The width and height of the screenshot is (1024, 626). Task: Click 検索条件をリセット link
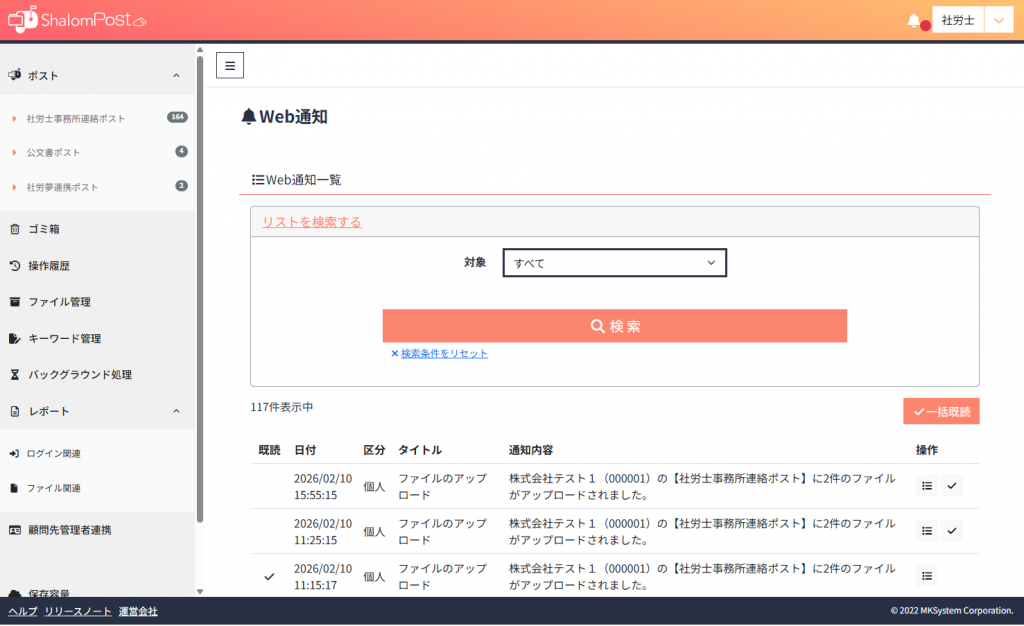coord(444,354)
